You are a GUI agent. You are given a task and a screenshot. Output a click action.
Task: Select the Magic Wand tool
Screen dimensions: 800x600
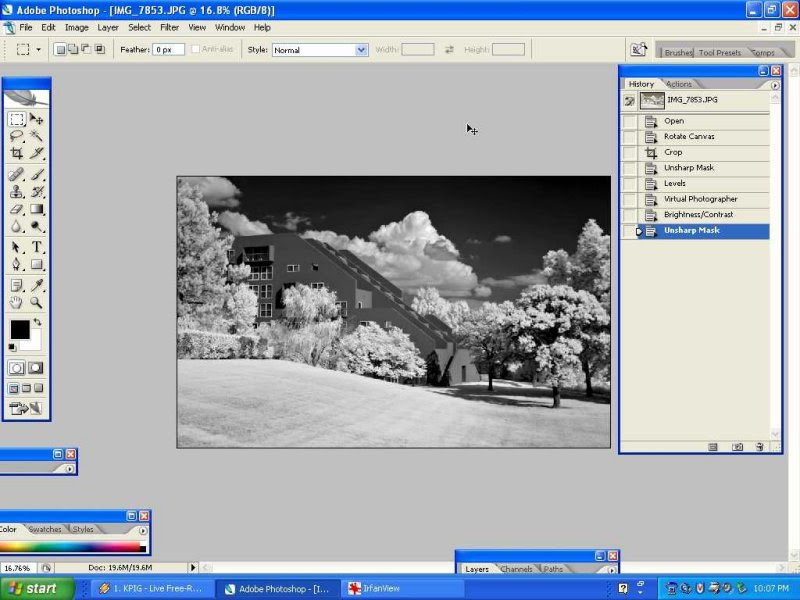(x=36, y=136)
